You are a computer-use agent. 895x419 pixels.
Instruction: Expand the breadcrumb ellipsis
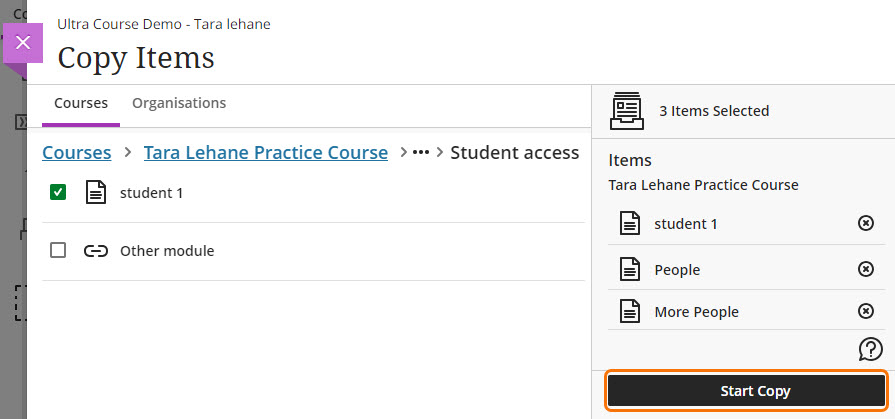point(420,153)
